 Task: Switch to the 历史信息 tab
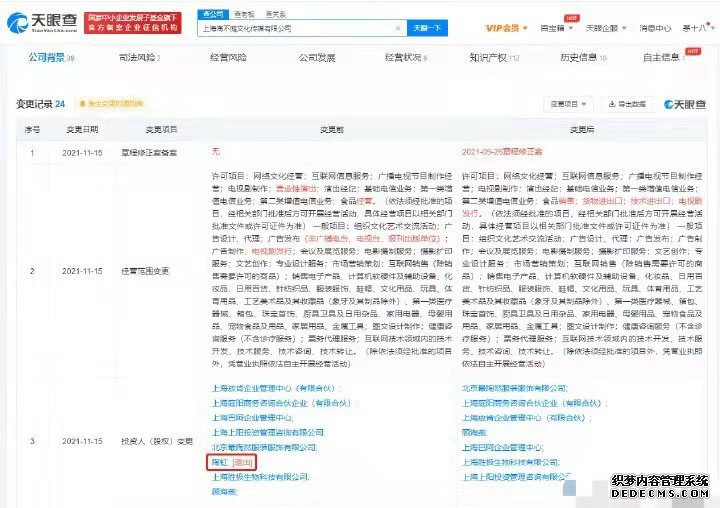coord(583,57)
